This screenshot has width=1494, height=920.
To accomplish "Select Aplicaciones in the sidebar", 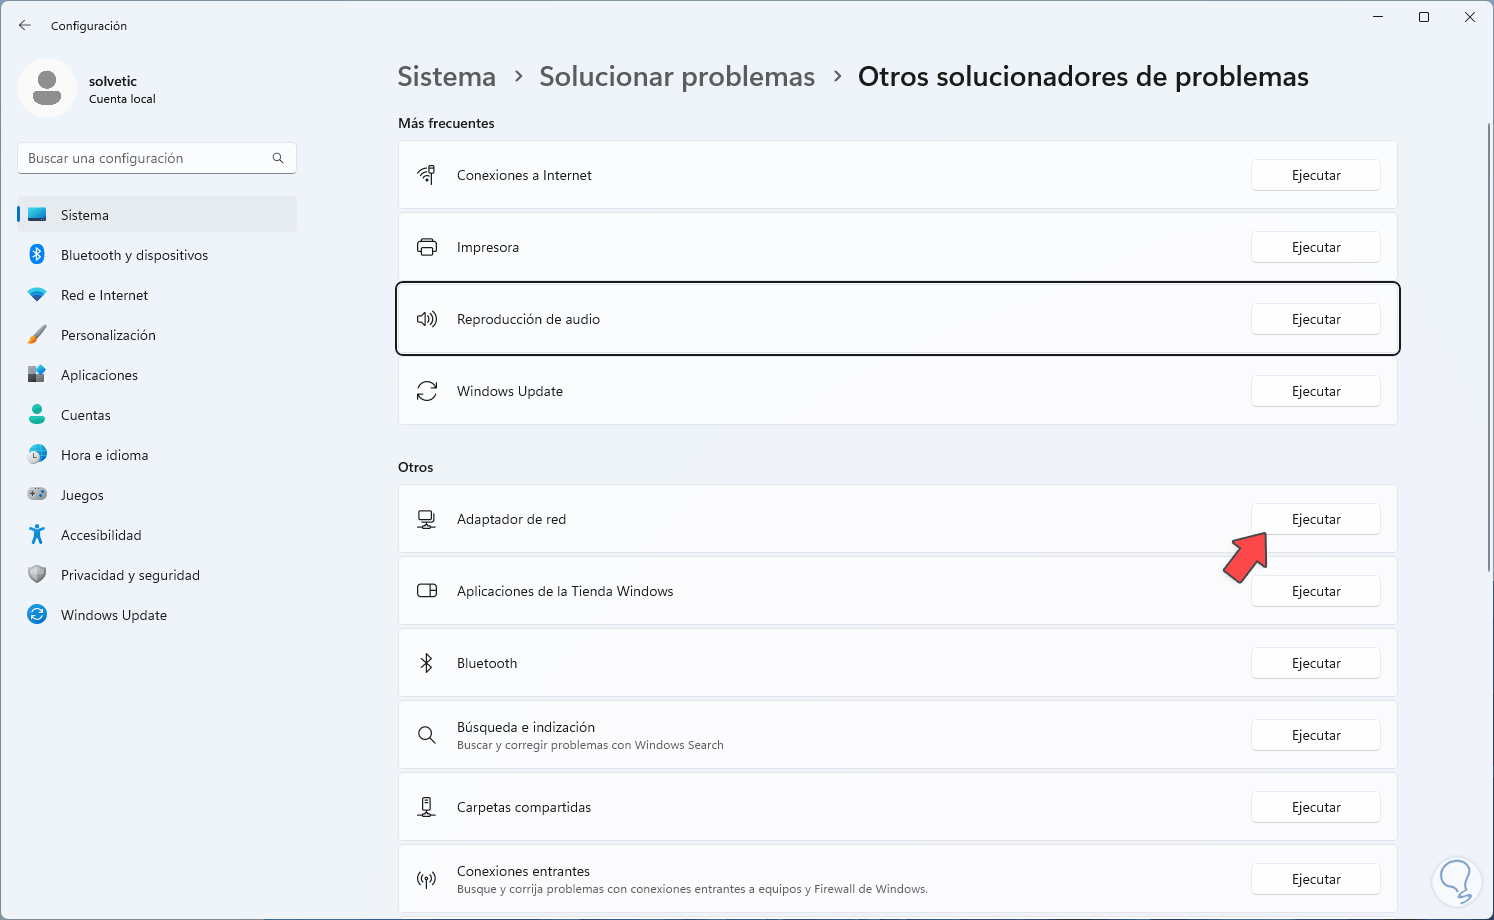I will click(x=99, y=375).
